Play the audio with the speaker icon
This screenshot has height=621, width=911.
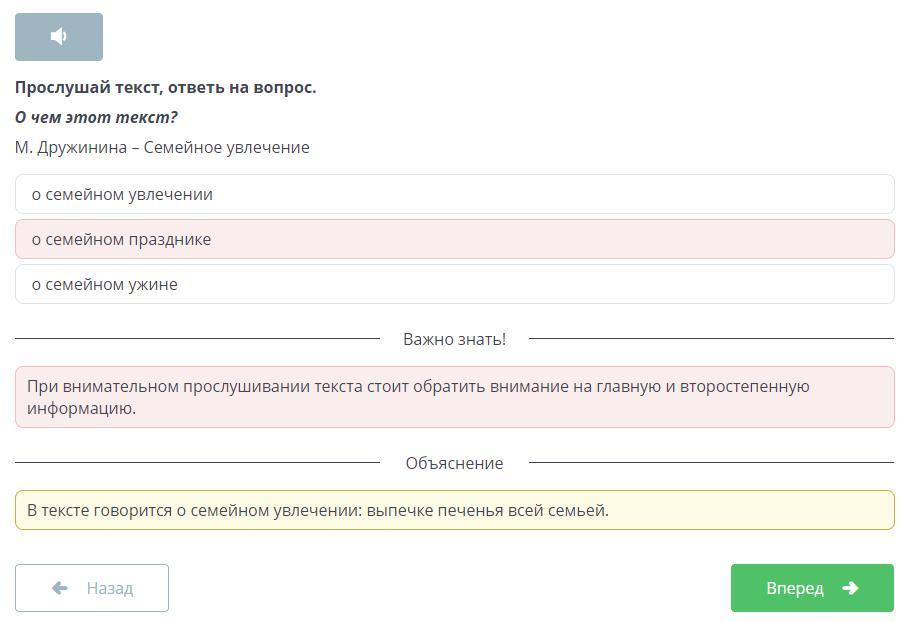(59, 37)
